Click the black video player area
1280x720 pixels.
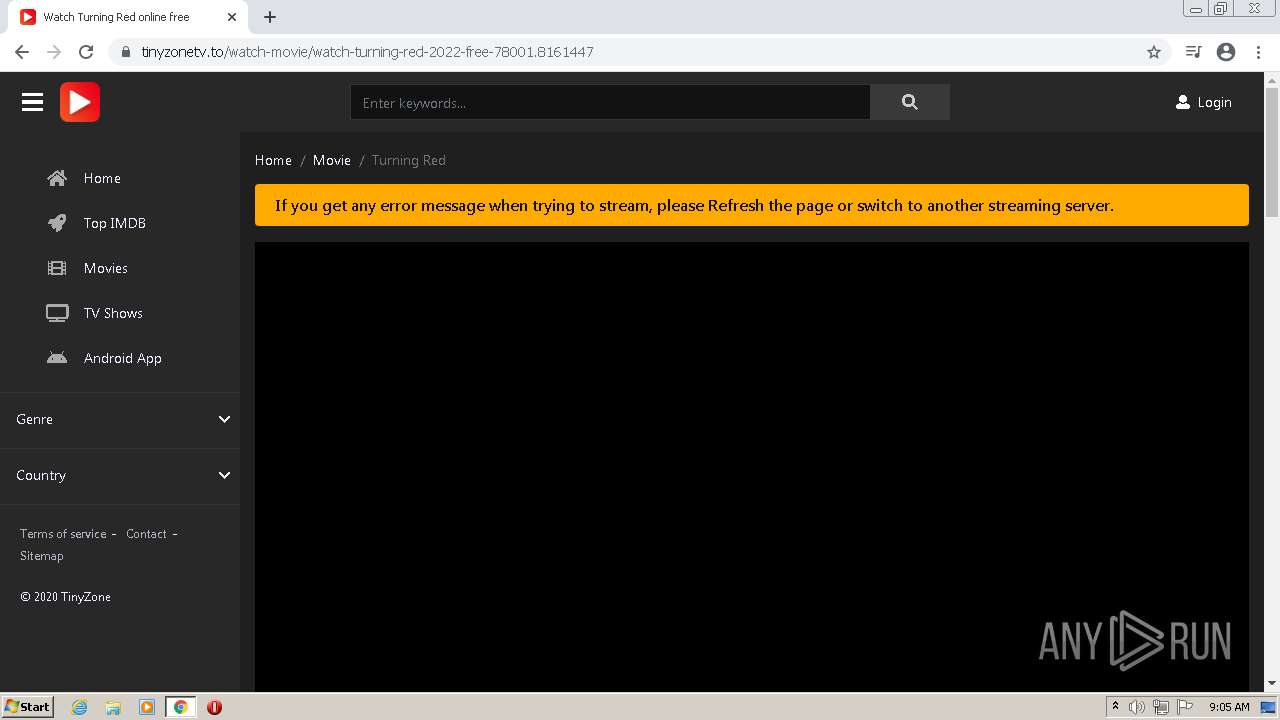tap(752, 466)
